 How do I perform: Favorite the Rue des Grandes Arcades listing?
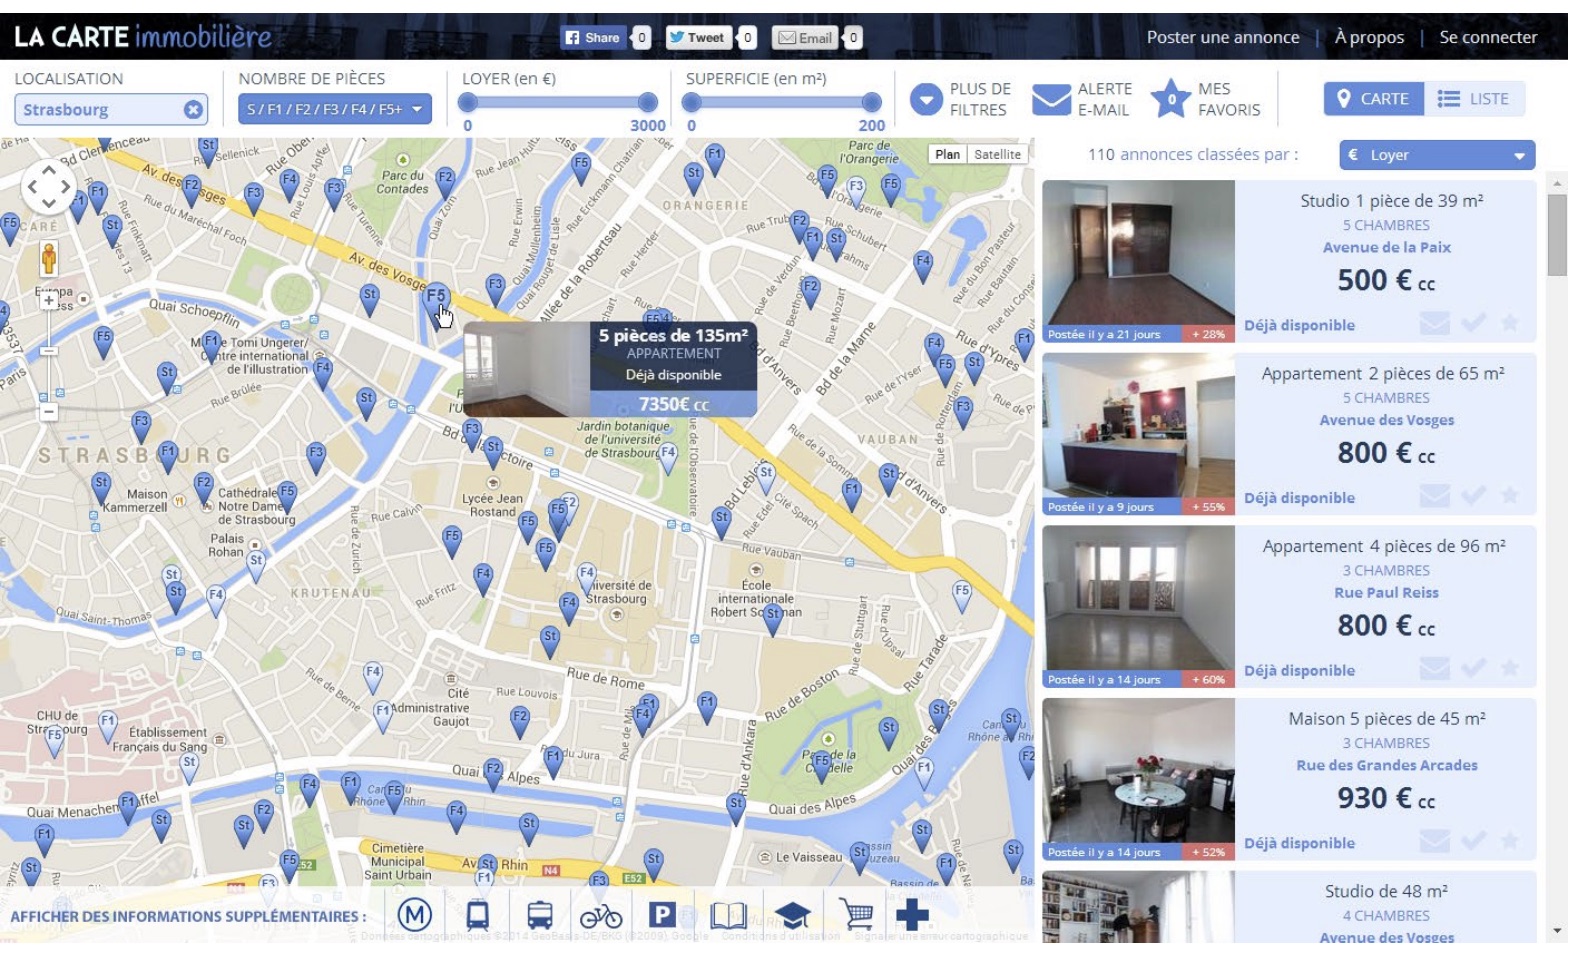point(1510,841)
